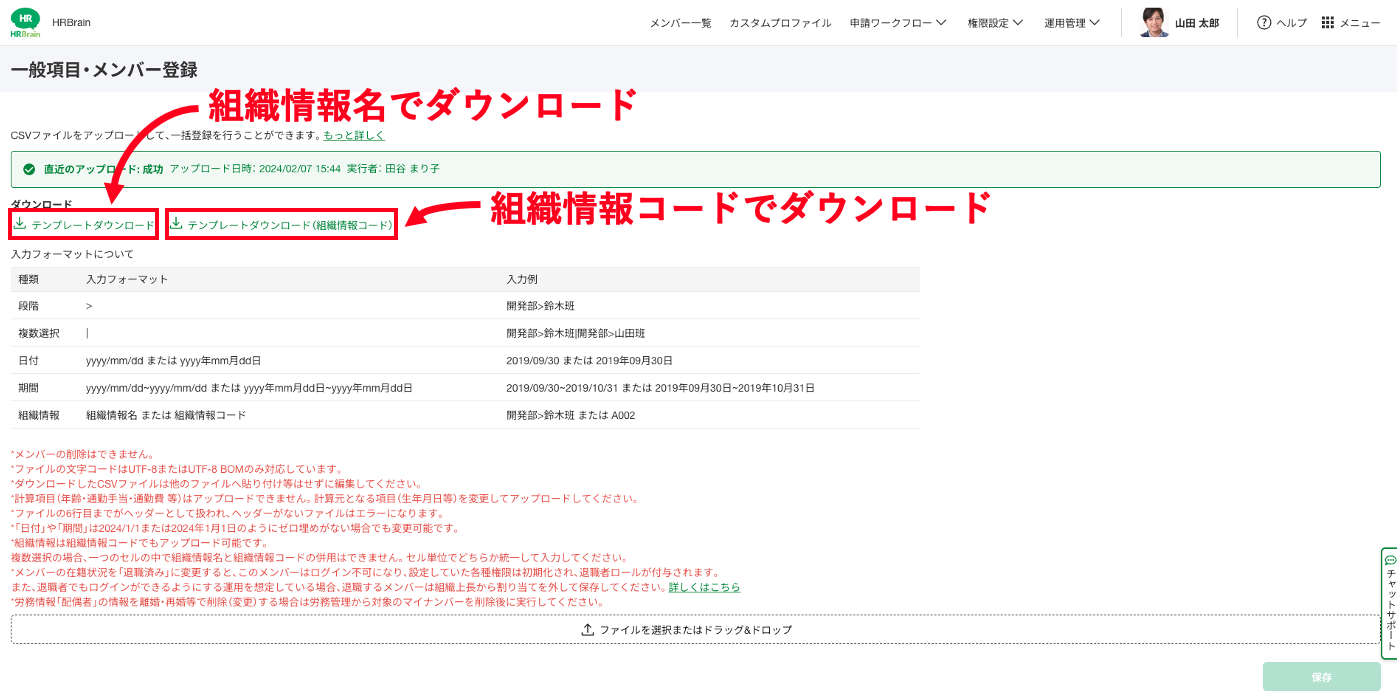Click the download icon beside テンプレートダウンロード
Viewport: 1397px width, 691px height.
(x=19, y=224)
